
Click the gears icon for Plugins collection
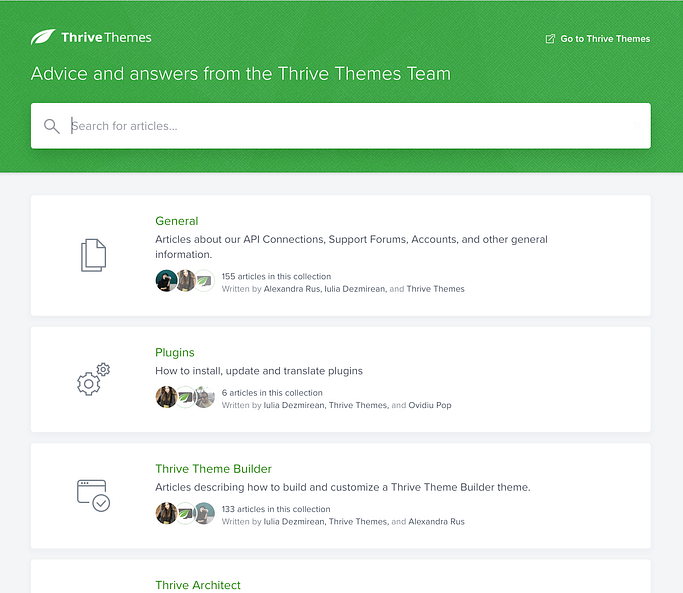point(93,379)
